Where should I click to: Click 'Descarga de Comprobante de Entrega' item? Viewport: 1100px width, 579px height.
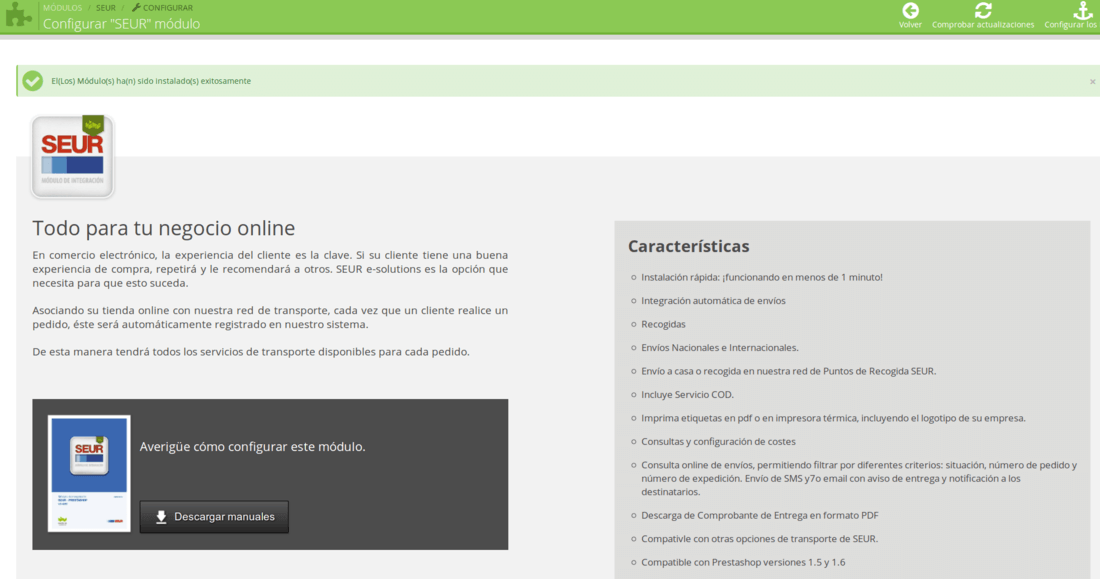760,515
